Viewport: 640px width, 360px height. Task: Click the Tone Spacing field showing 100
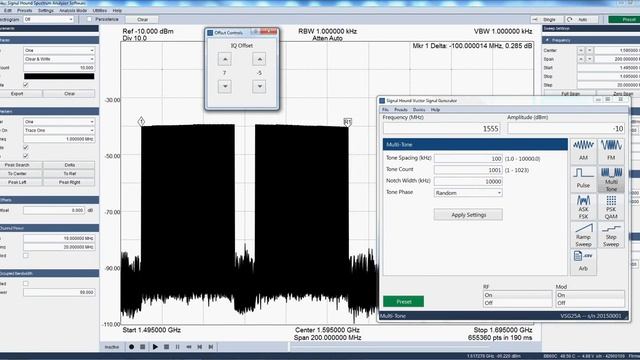click(x=468, y=158)
